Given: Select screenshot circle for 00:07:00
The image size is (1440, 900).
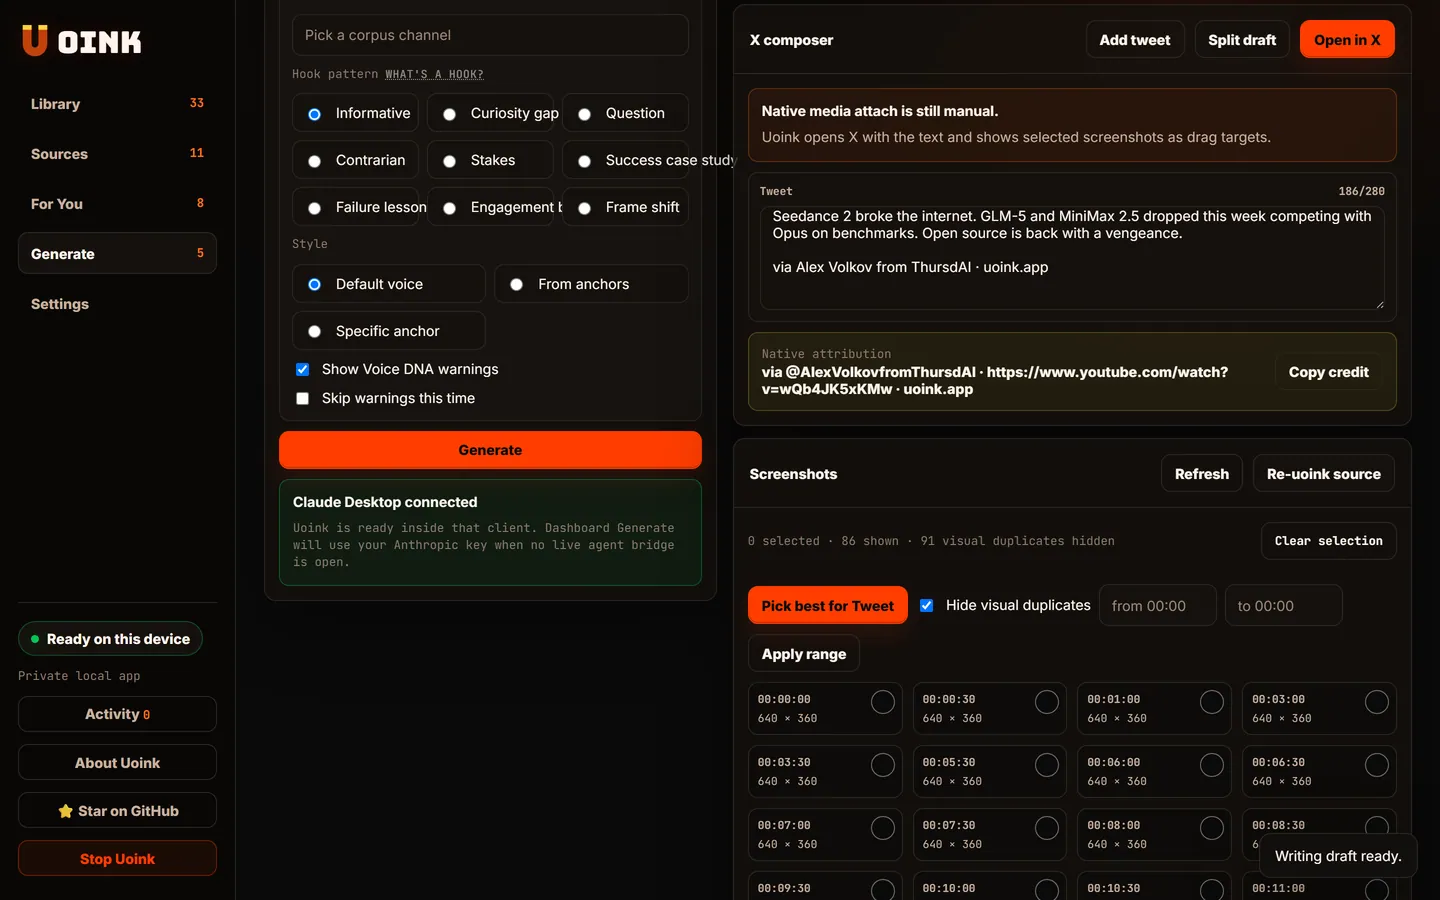Looking at the screenshot, I should (883, 828).
